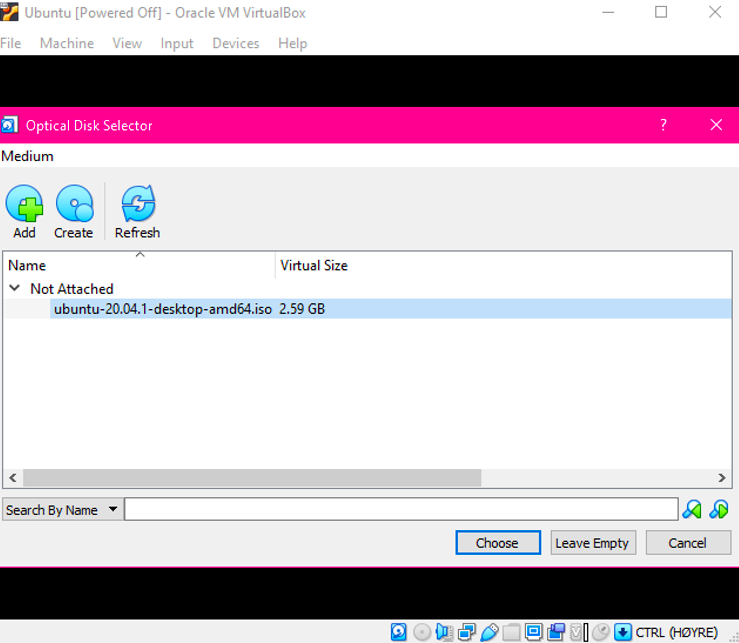Click the optical drive status bar icon
This screenshot has width=739, height=643.
[422, 632]
